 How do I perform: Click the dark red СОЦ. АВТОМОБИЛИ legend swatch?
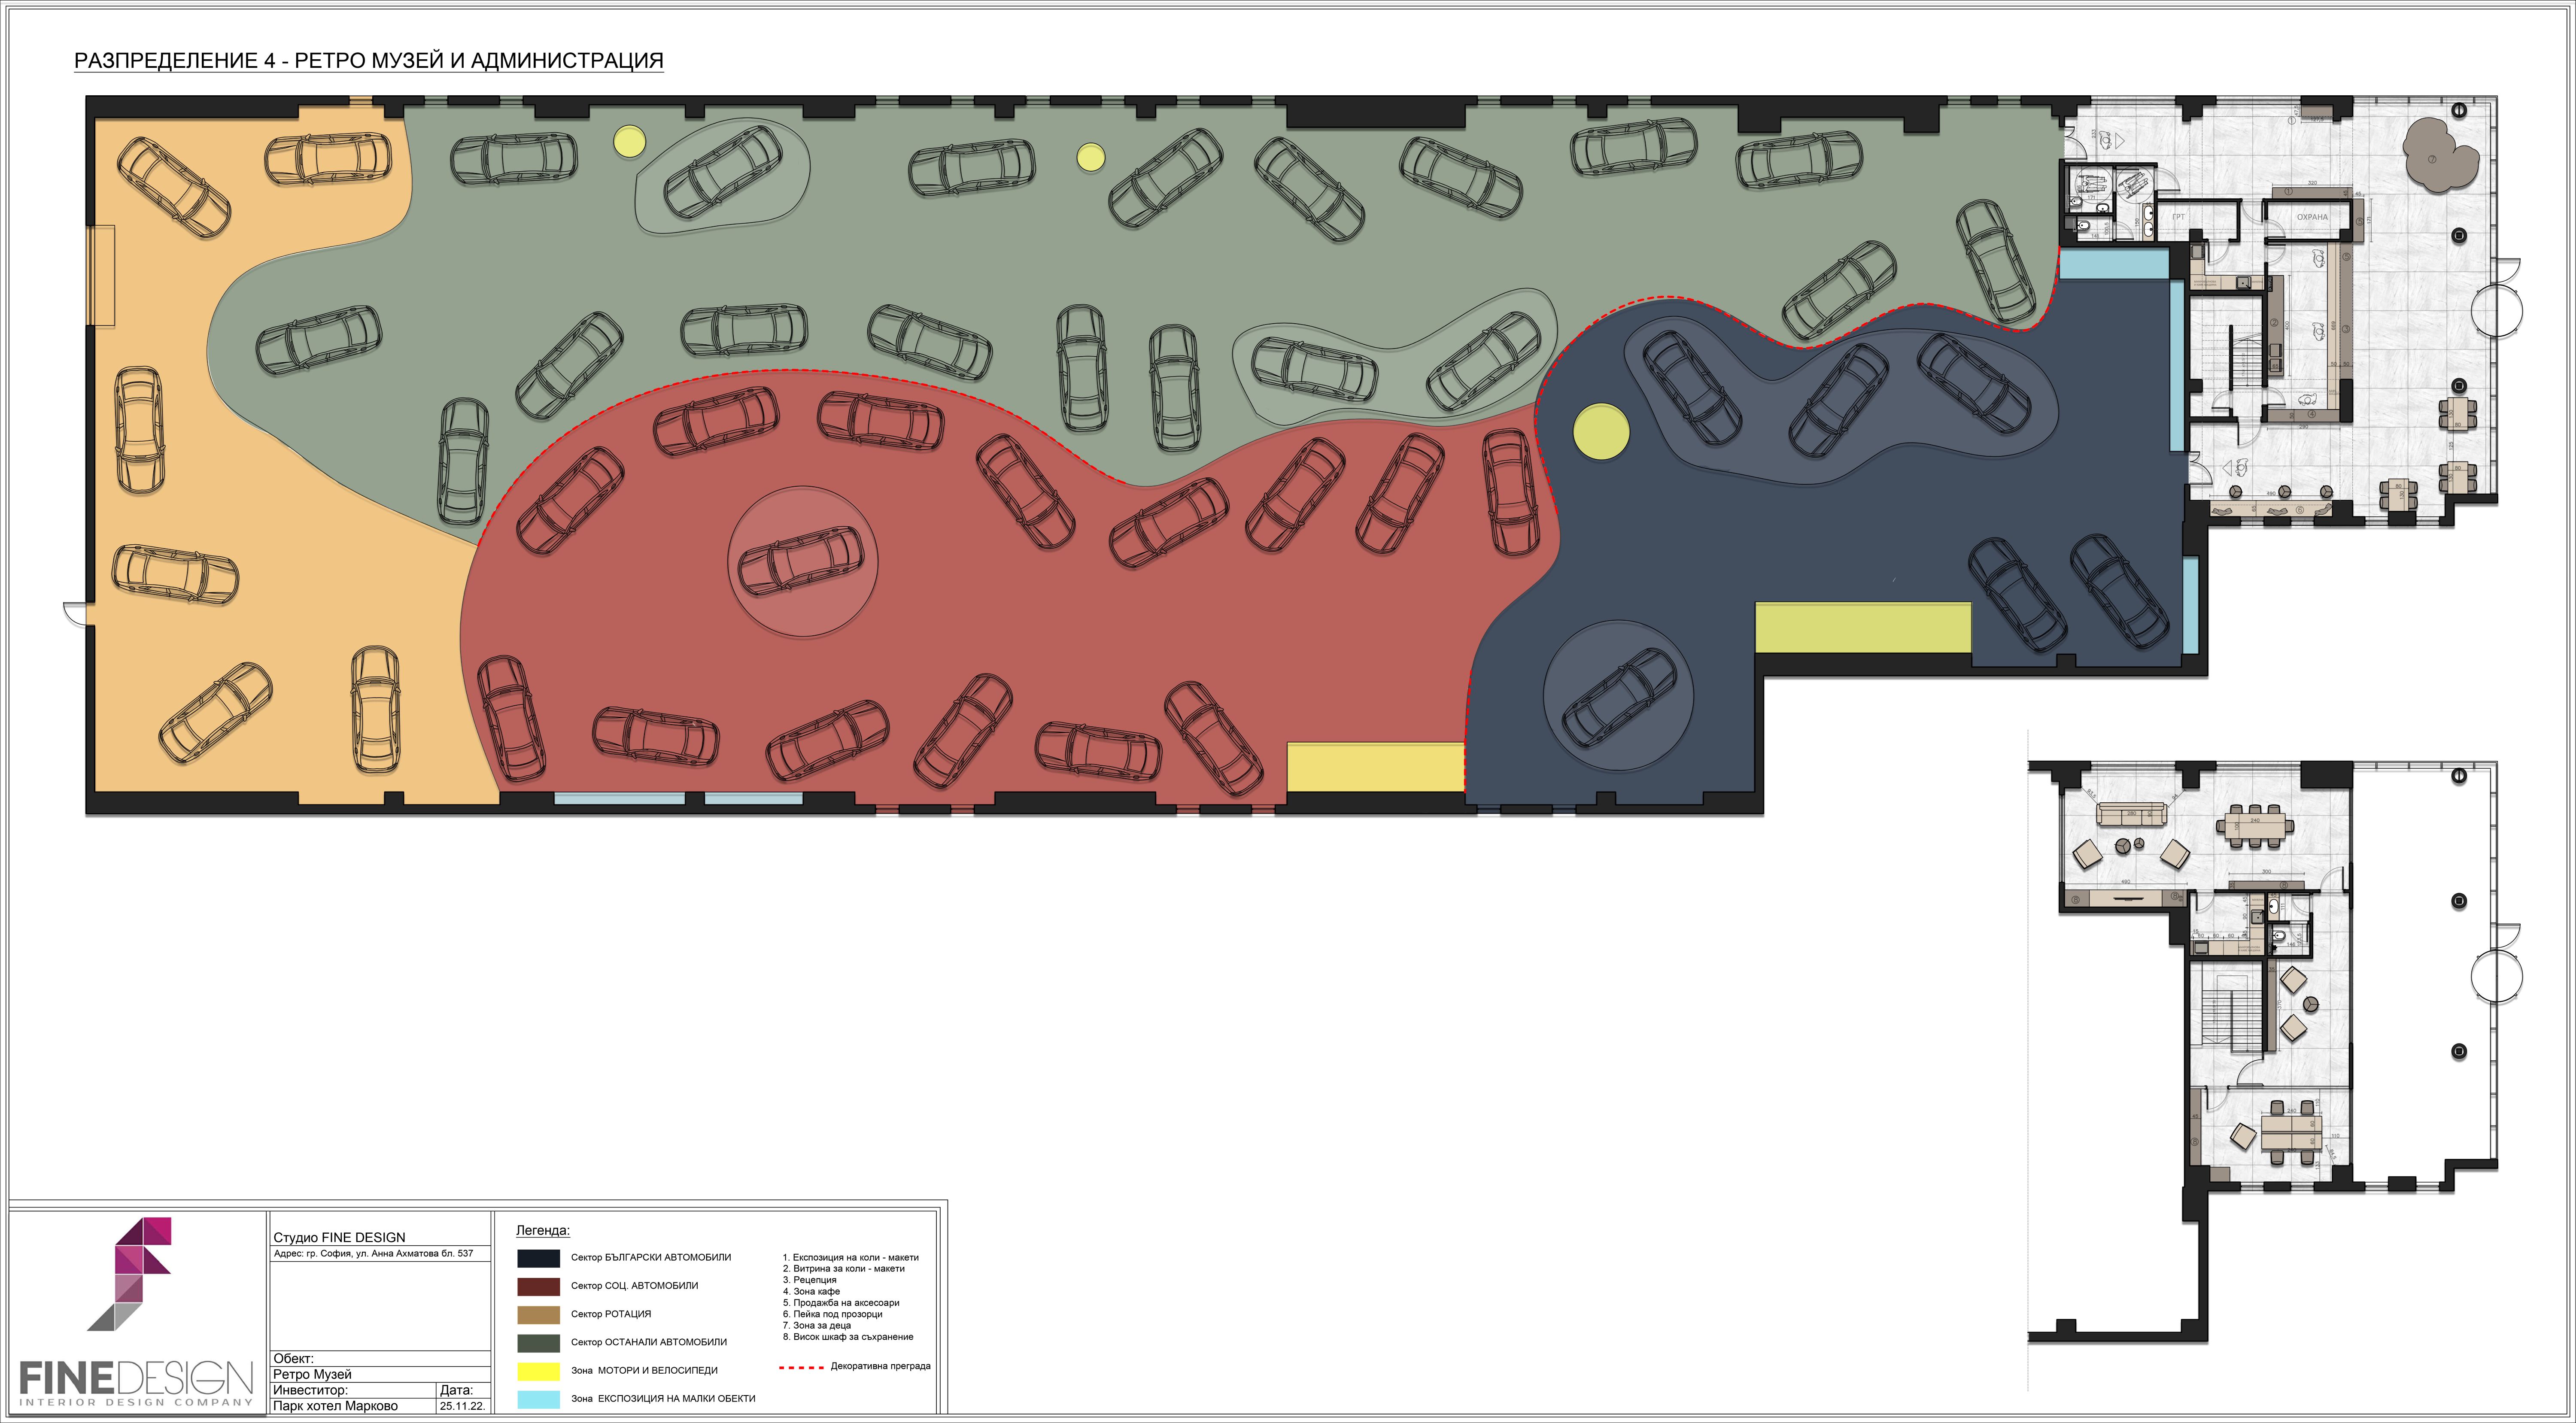pos(538,1286)
